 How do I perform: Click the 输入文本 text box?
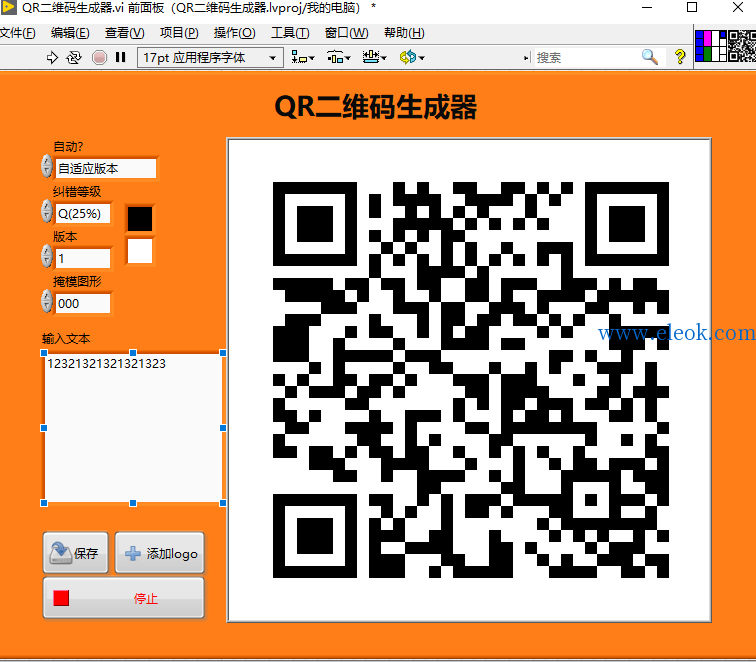134,428
